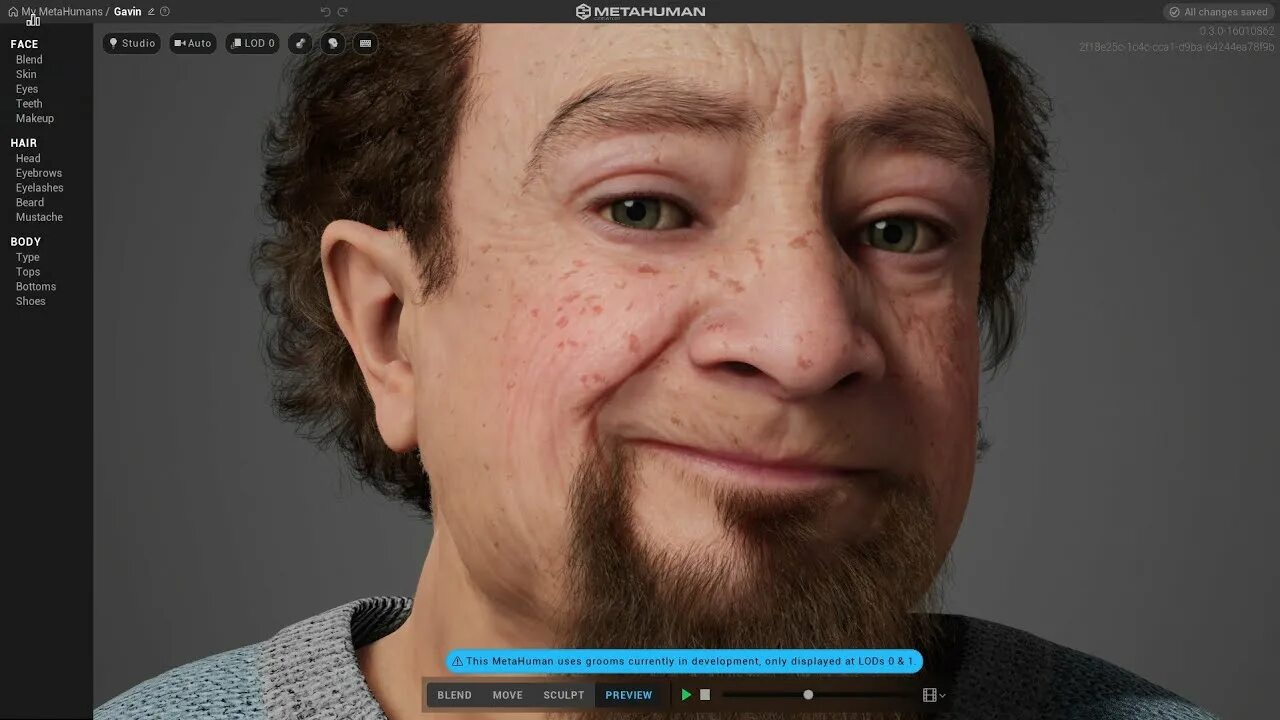Viewport: 1280px width, 720px height.
Task: Open the animation clip selector film icon
Action: tap(934, 695)
